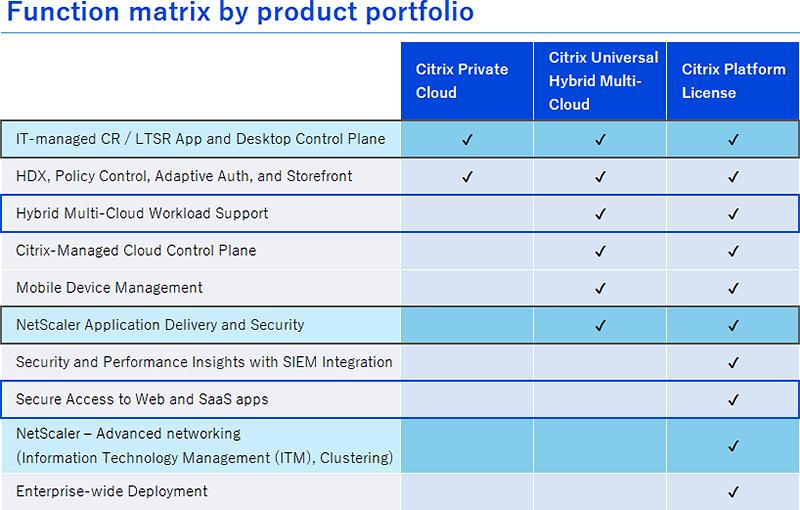Click Universal Hybrid checkmark in IT-managed CR row
This screenshot has height=510, width=800.
click(601, 139)
